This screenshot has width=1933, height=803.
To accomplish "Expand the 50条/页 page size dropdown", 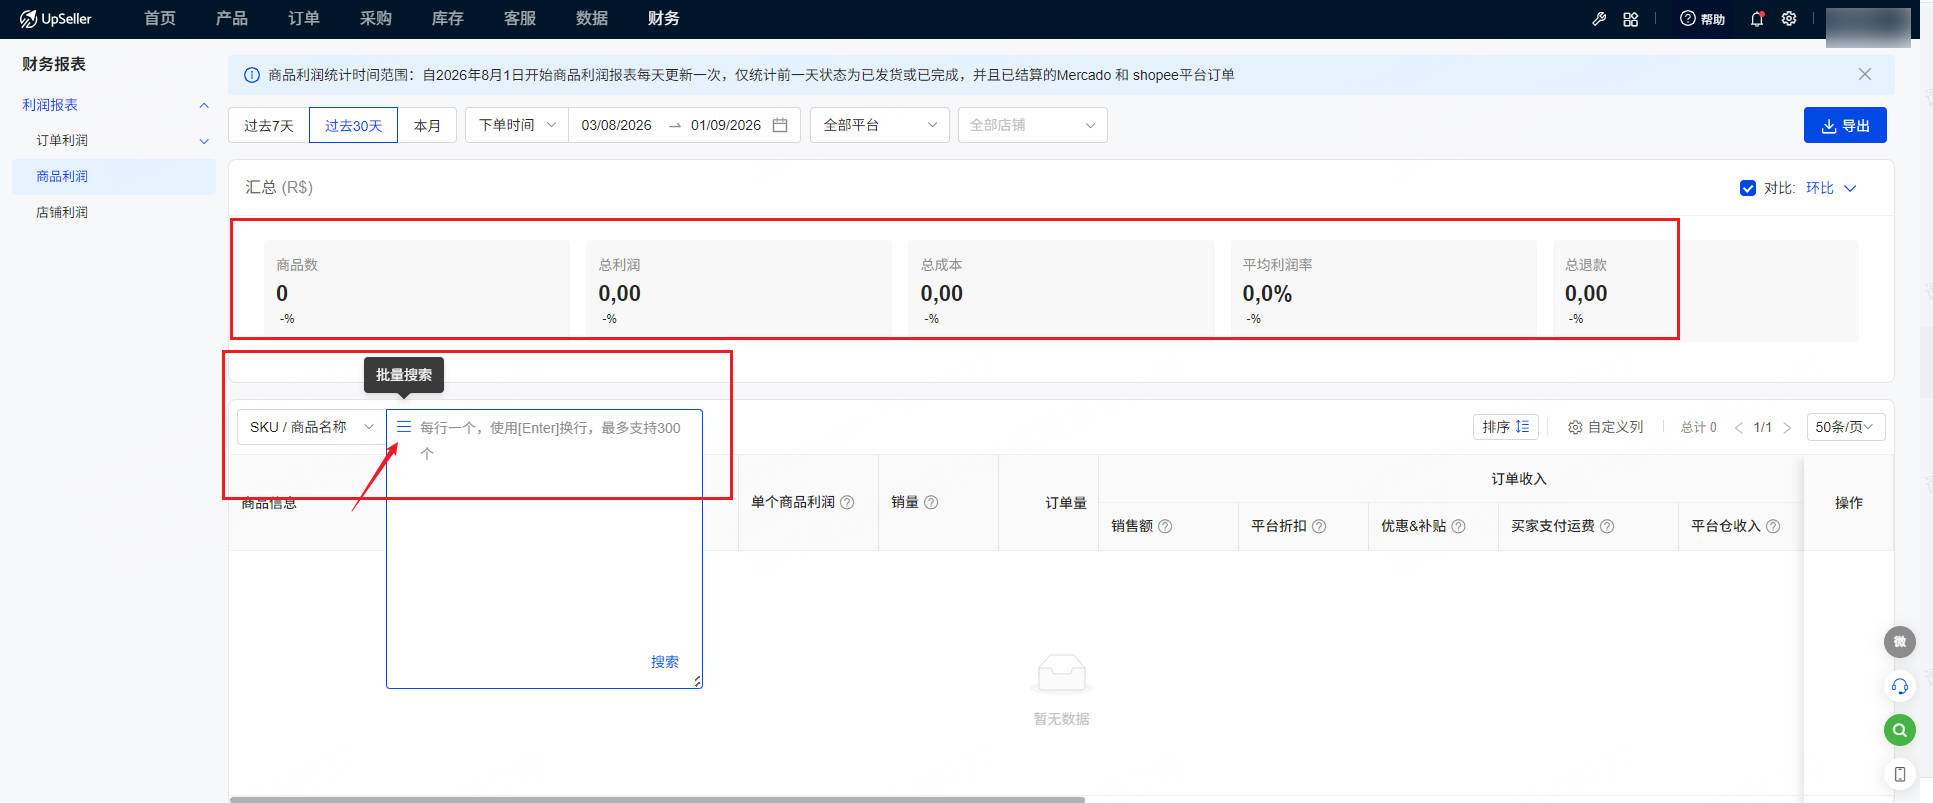I will [1846, 427].
